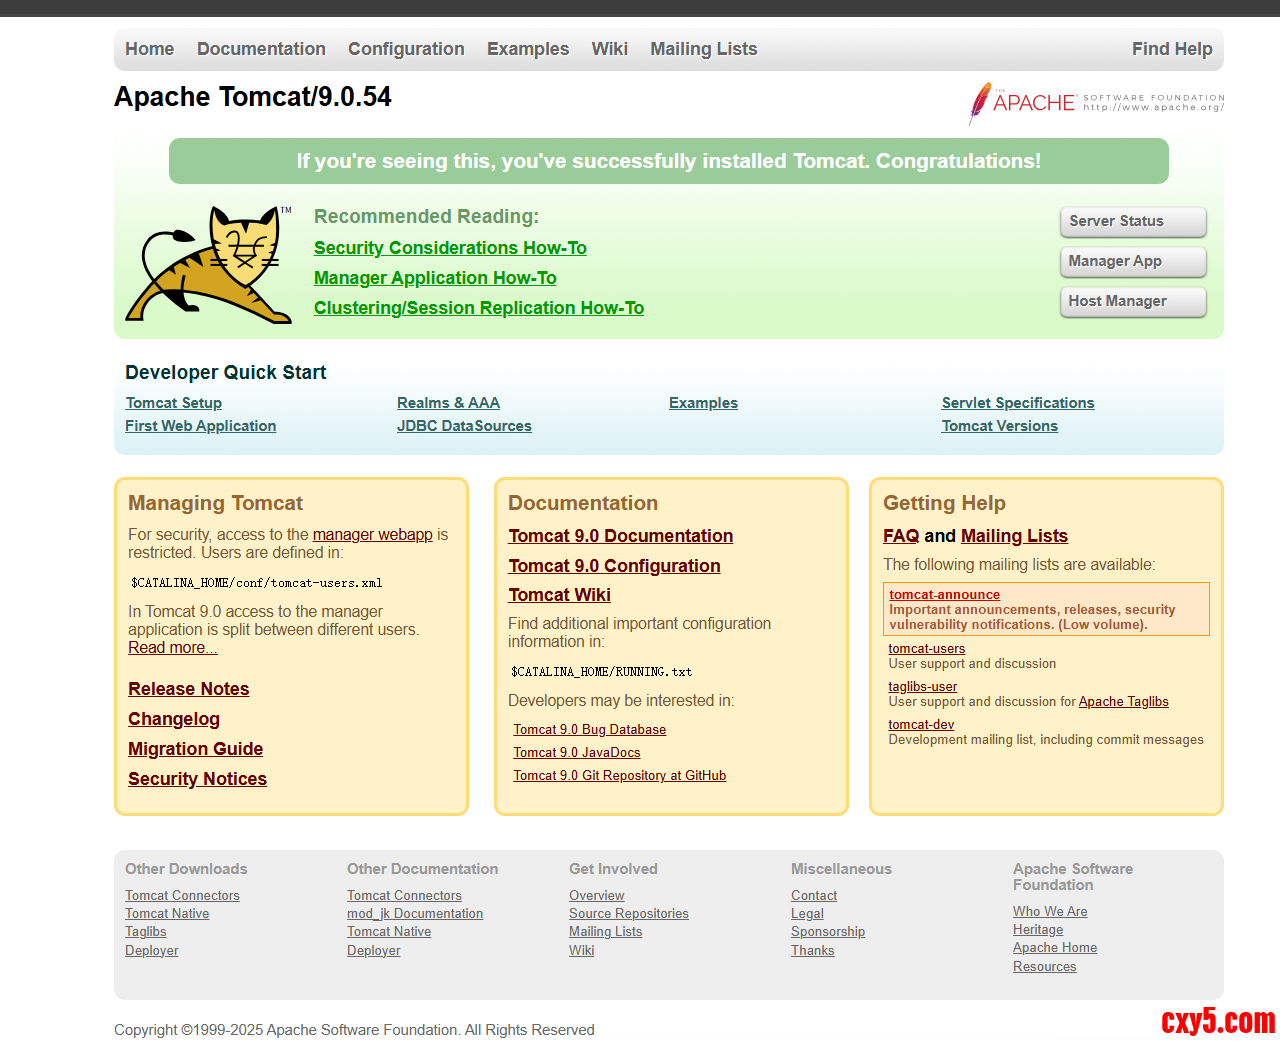This screenshot has height=1041, width=1280.
Task: Go to Documentation in top navigation
Action: pos(261,49)
